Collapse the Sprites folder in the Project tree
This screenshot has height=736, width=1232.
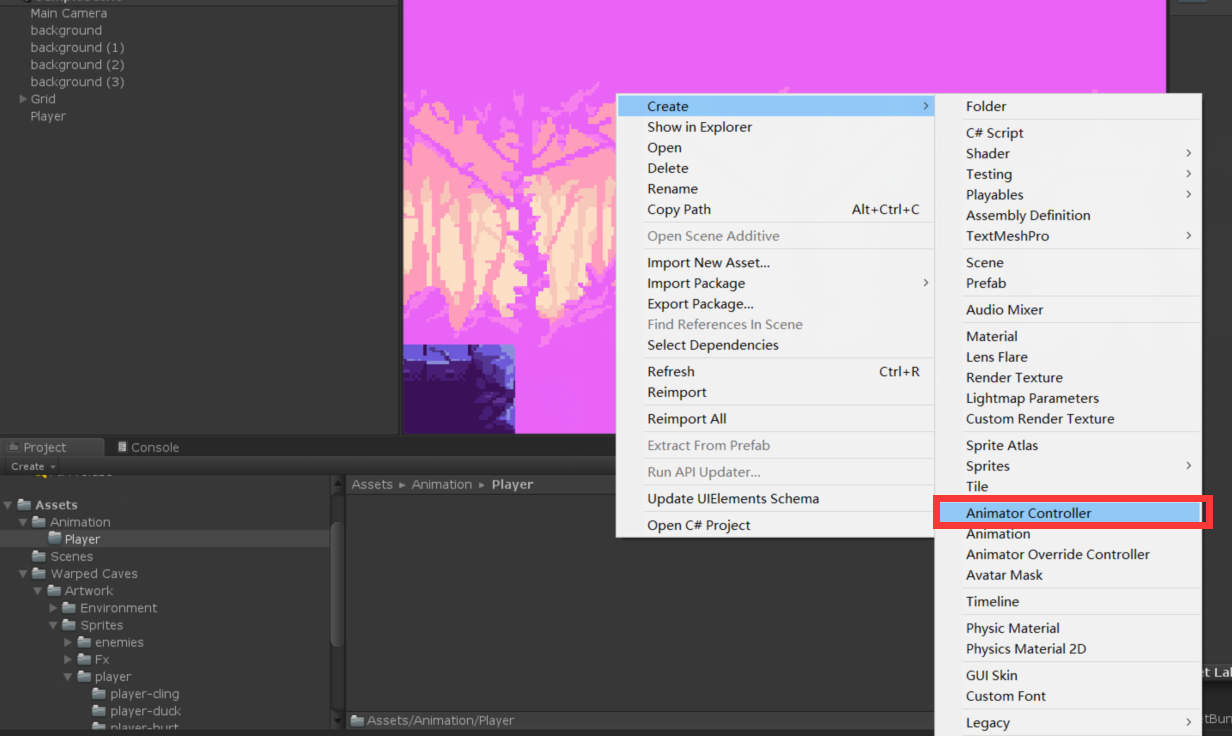click(53, 624)
